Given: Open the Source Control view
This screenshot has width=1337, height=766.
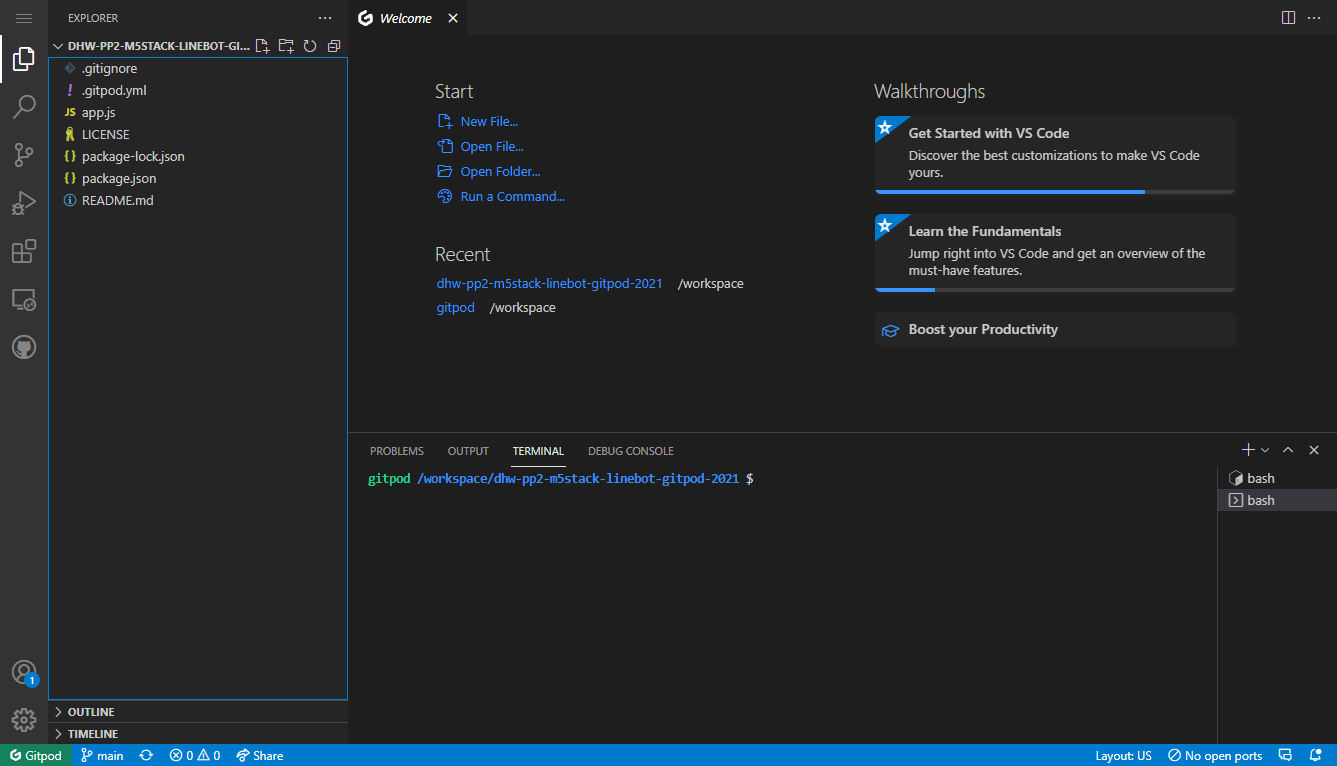Looking at the screenshot, I should point(24,155).
